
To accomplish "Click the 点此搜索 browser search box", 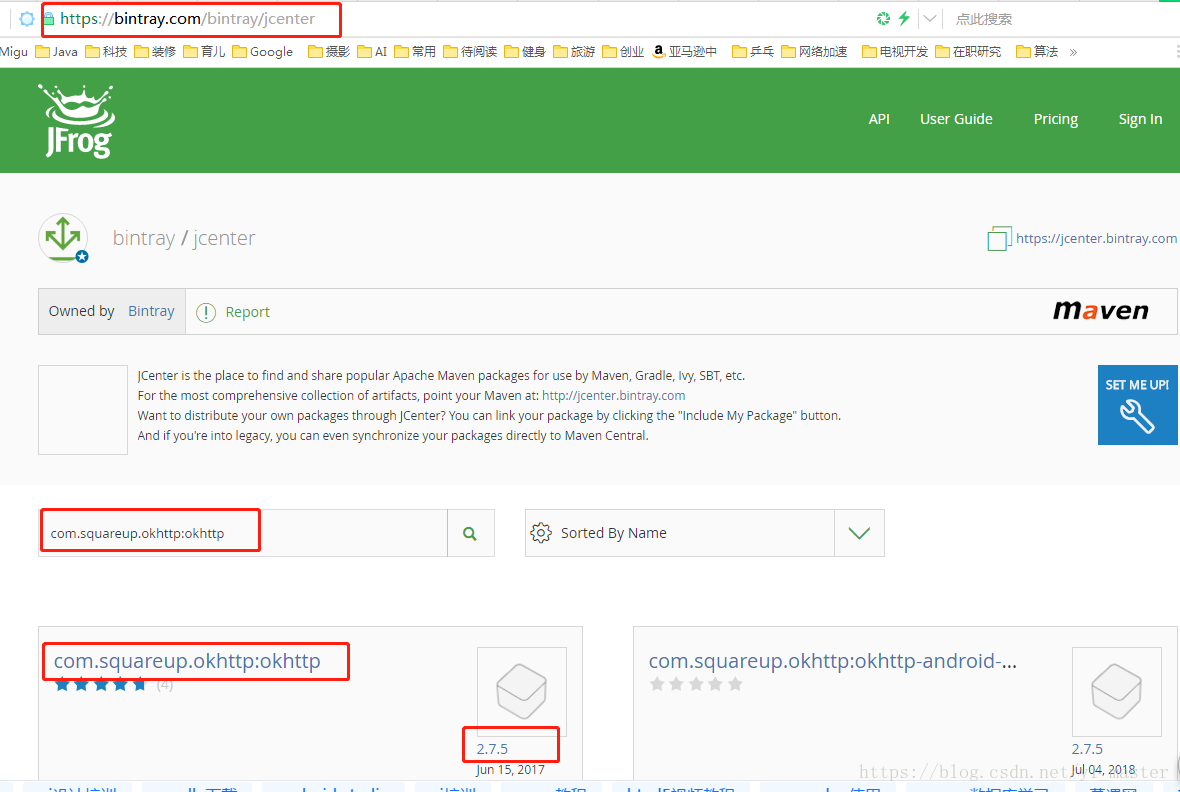I will coord(984,19).
